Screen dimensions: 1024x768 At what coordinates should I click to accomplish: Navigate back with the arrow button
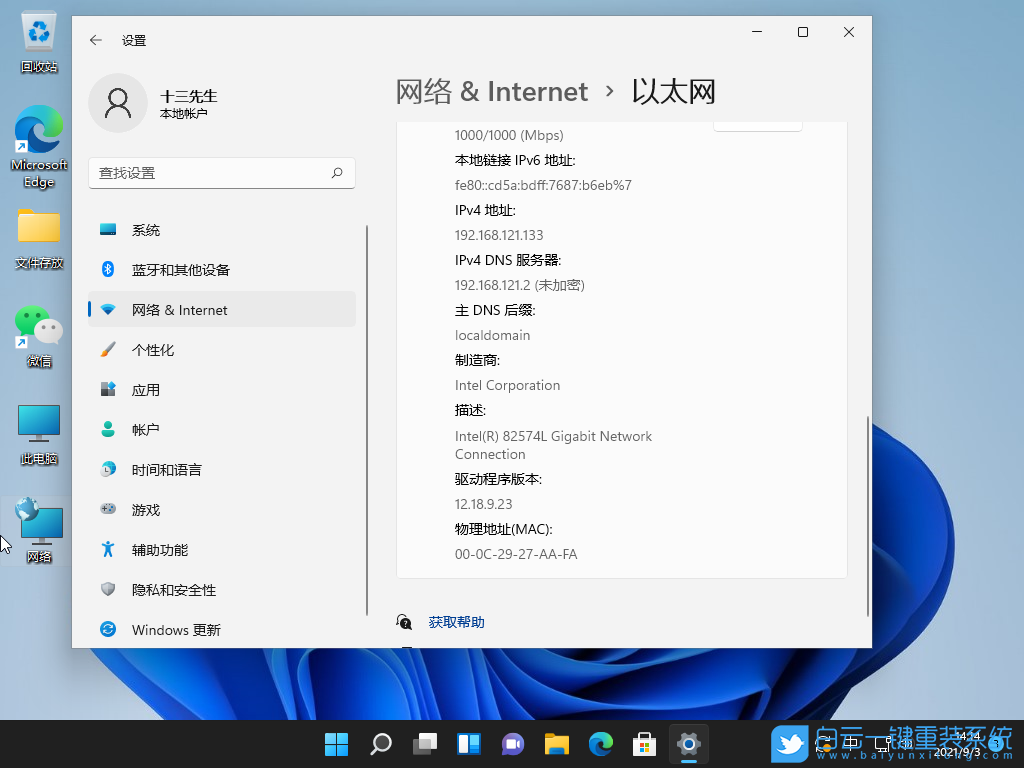(95, 40)
